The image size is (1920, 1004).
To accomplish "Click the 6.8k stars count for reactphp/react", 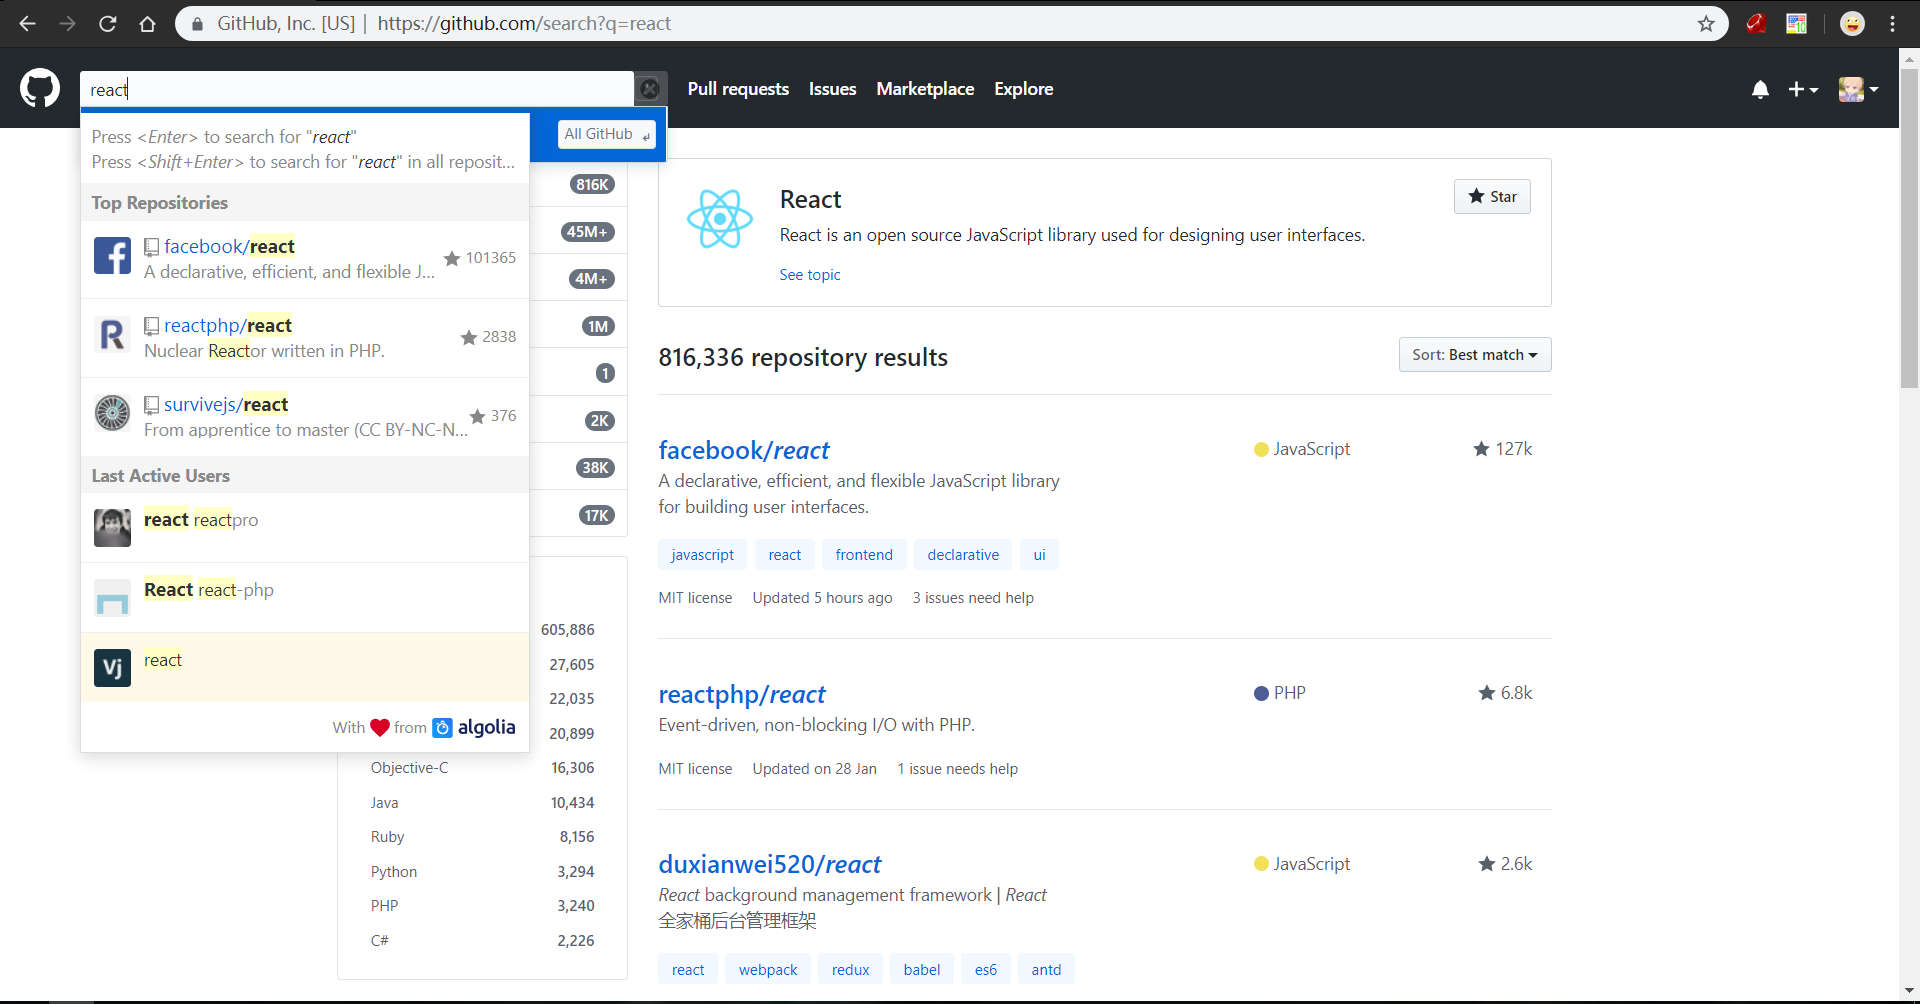I will 1506,693.
